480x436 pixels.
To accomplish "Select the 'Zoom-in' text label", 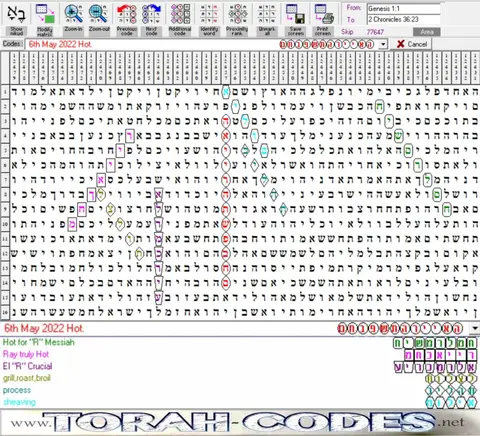I will pos(73,29).
